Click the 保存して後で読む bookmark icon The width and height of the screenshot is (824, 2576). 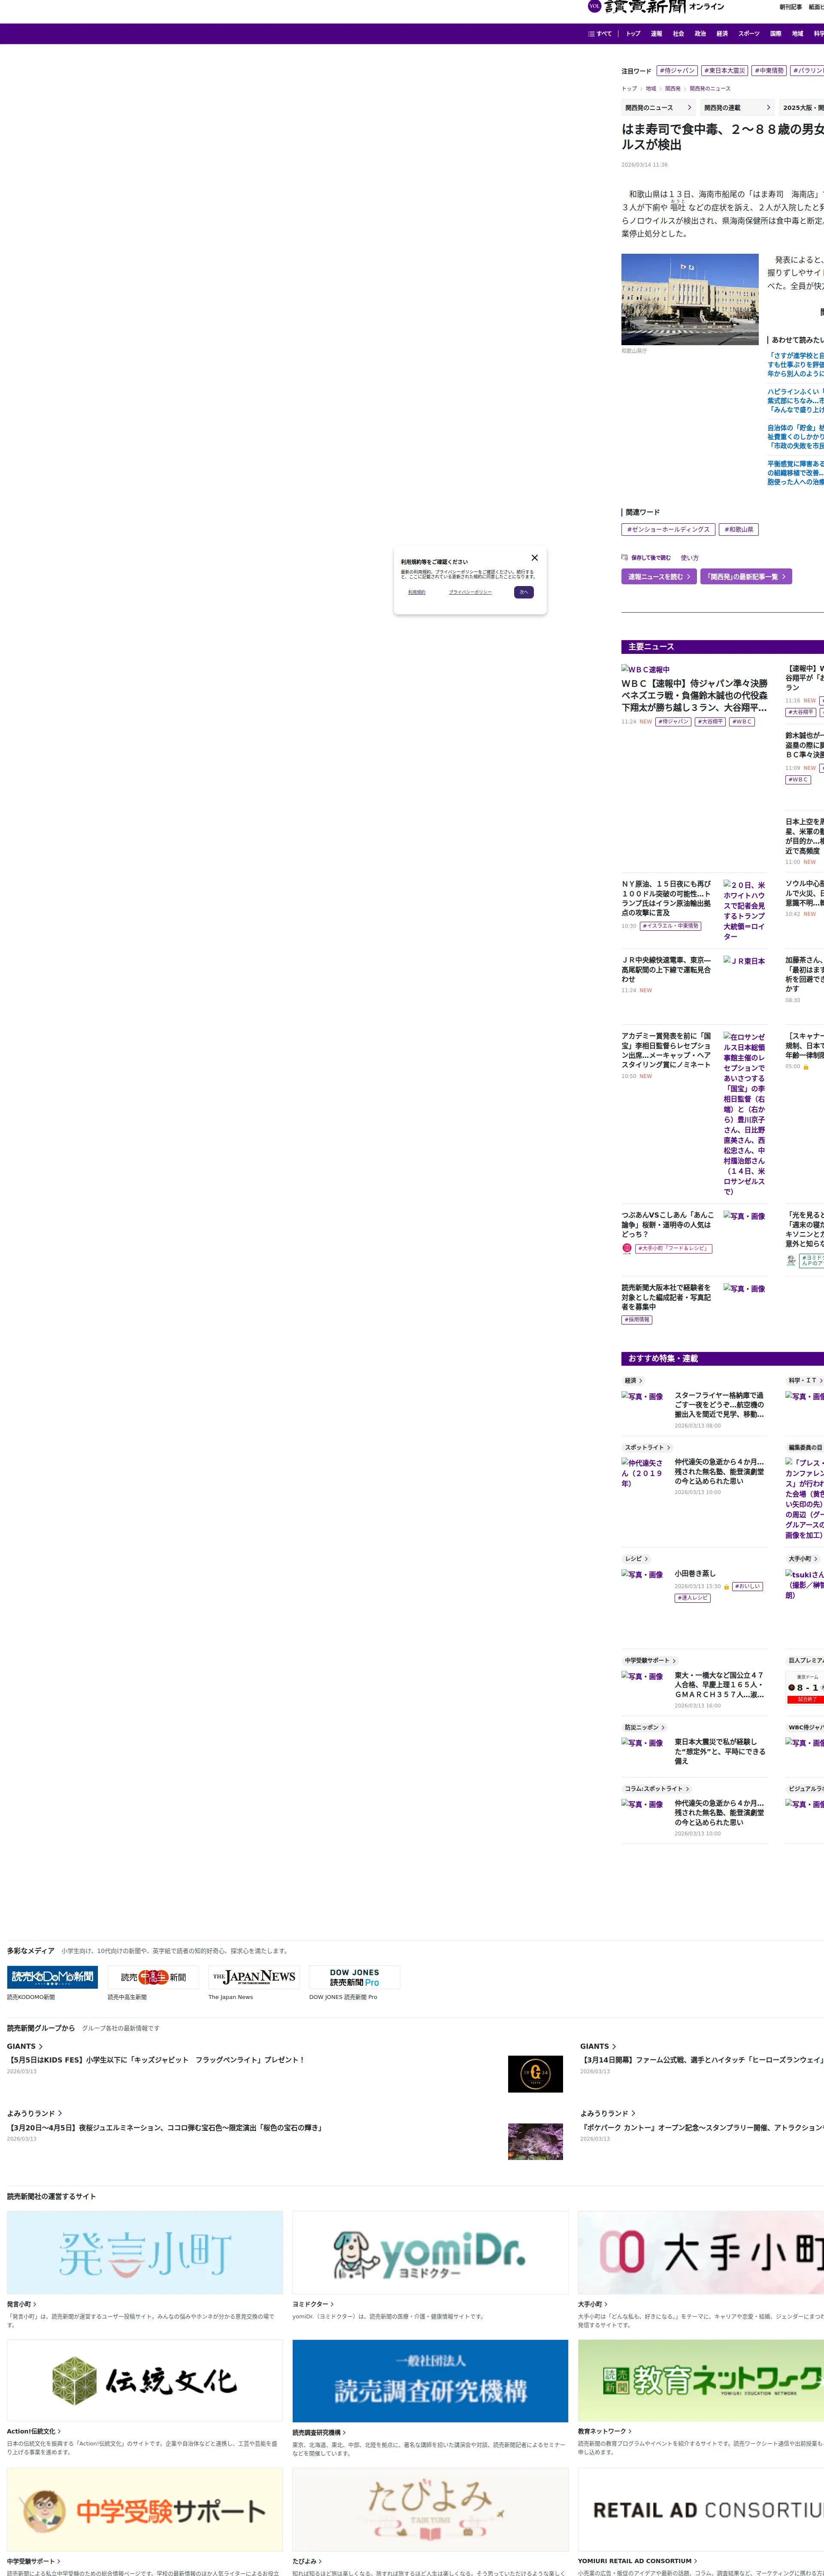[624, 558]
